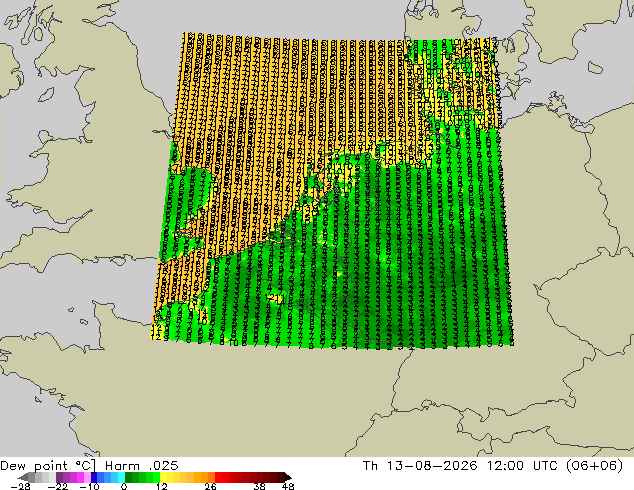This screenshot has height=490, width=634.
Task: Select the bright red legend swatch after '26'
Action: [218, 477]
